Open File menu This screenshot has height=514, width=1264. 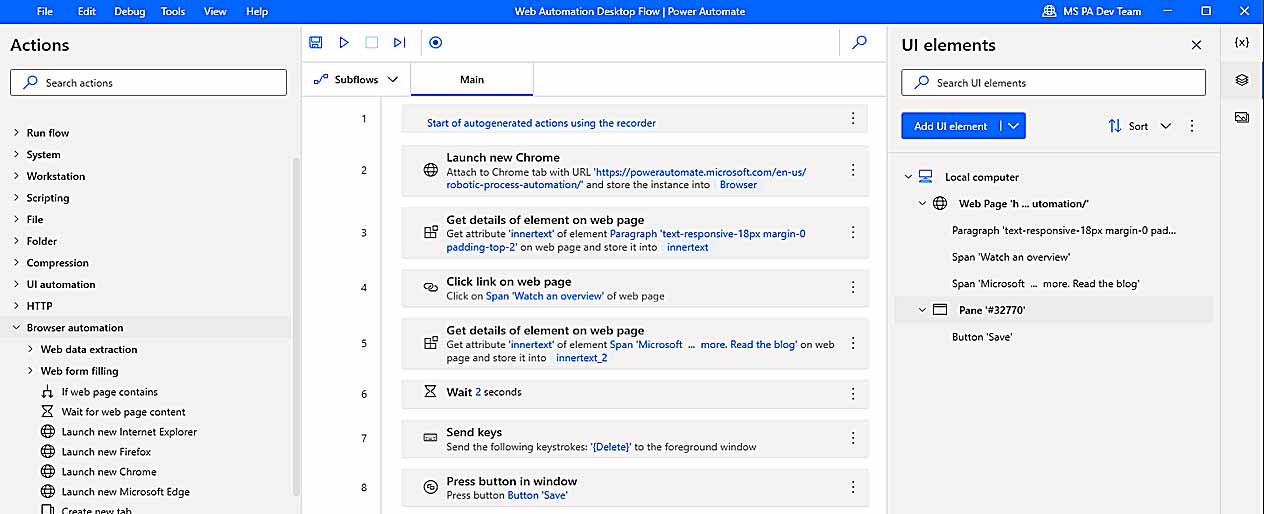(45, 11)
